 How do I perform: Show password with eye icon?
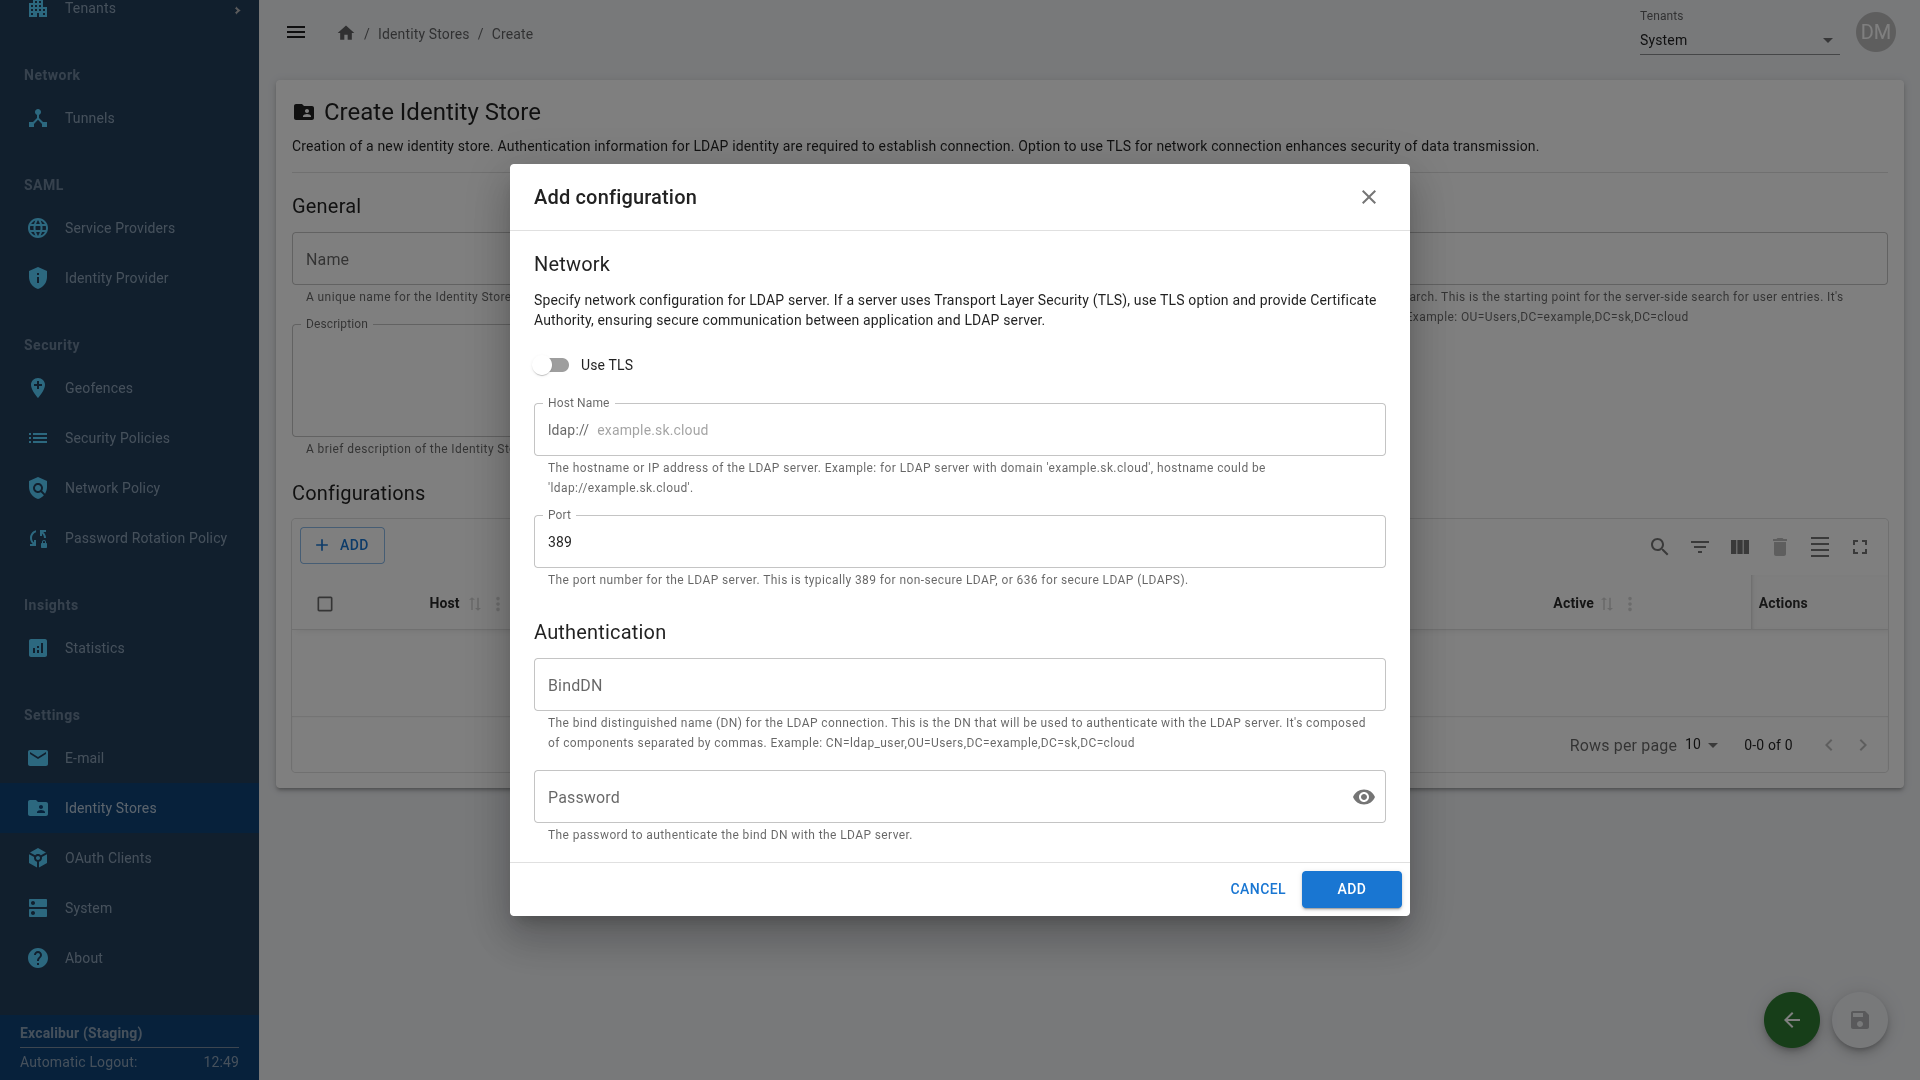pyautogui.click(x=1363, y=797)
